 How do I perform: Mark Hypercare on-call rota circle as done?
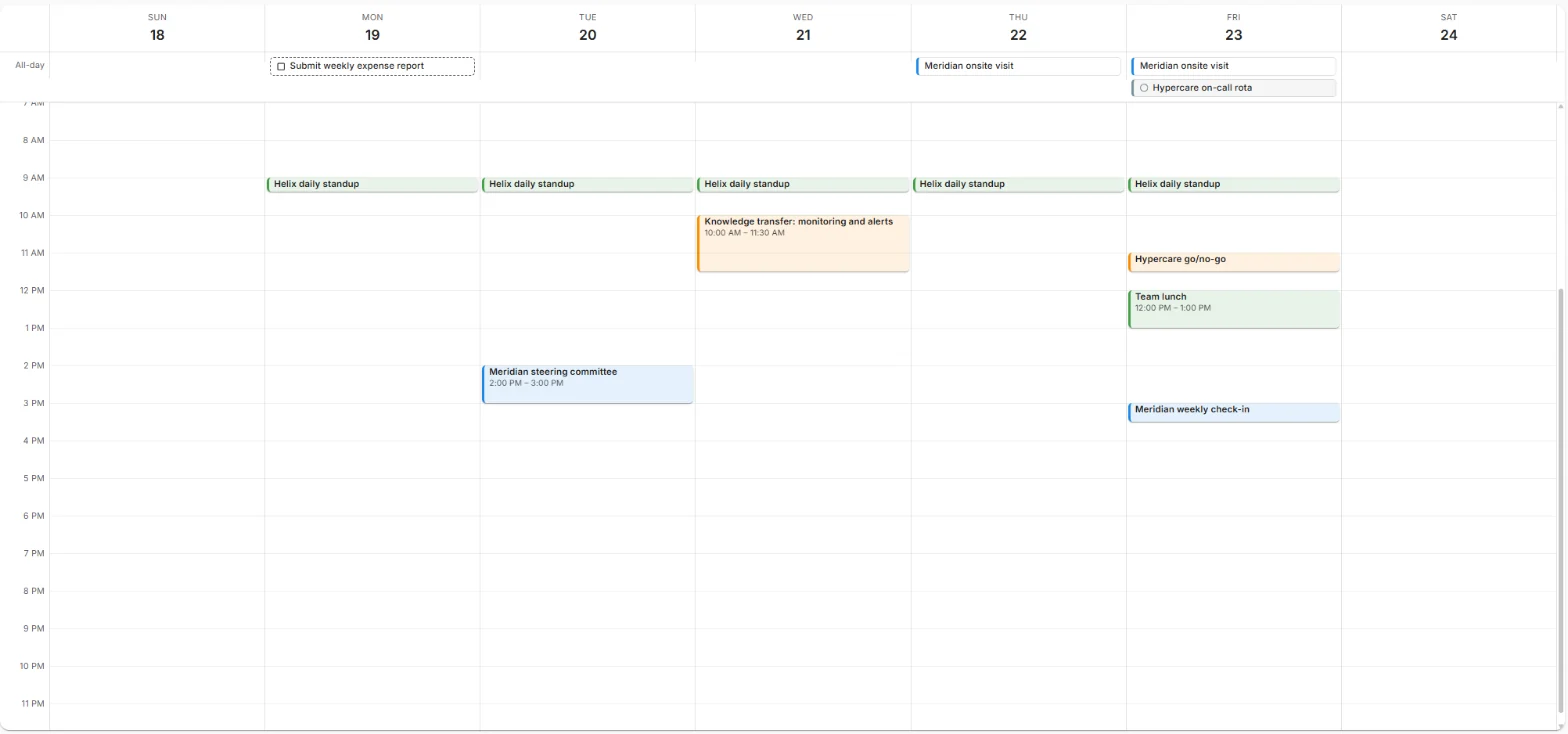[x=1144, y=88]
